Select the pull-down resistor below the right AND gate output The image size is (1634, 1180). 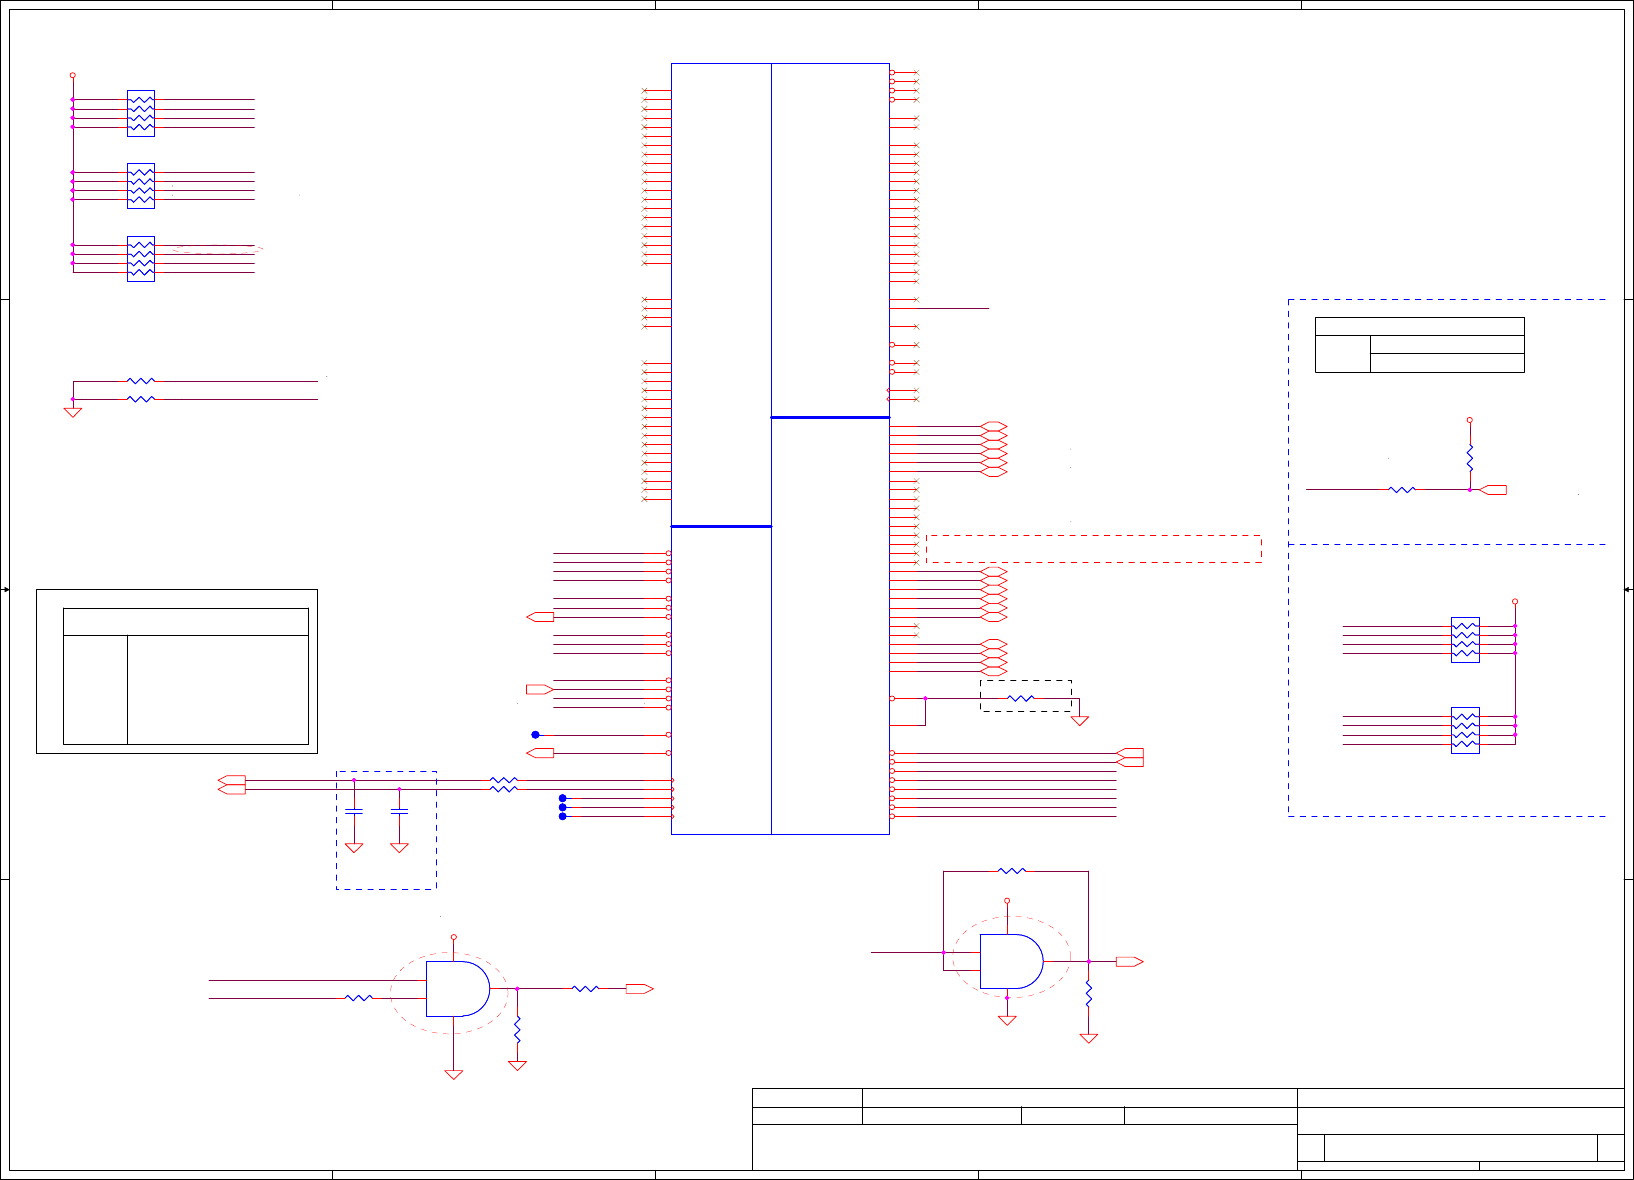[x=1089, y=994]
